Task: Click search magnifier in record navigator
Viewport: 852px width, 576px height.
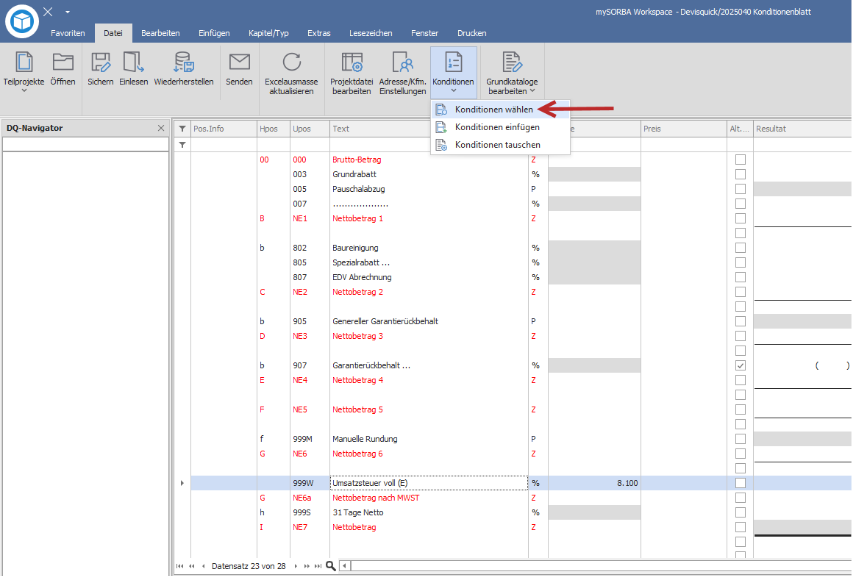Action: point(330,566)
